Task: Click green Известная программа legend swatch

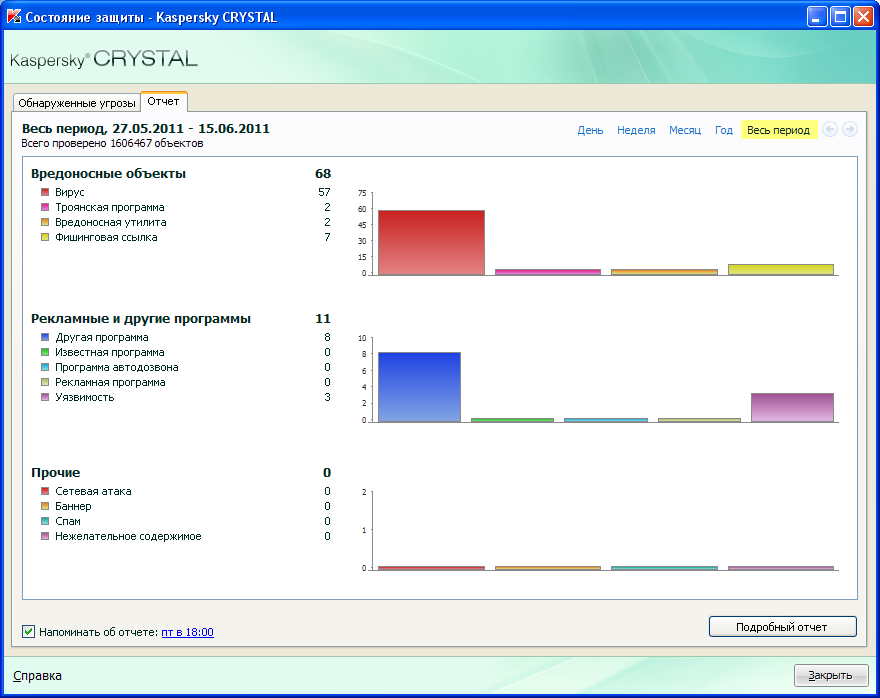Action: coord(45,352)
